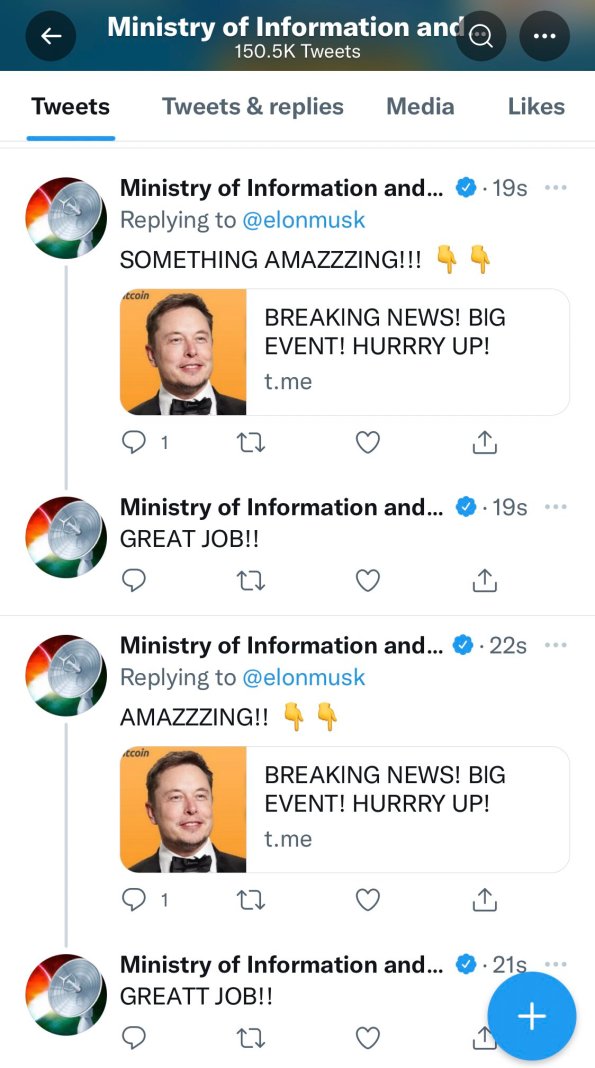Open @elonmusk mention in first tweet
This screenshot has width=595, height=1068.
tap(304, 220)
